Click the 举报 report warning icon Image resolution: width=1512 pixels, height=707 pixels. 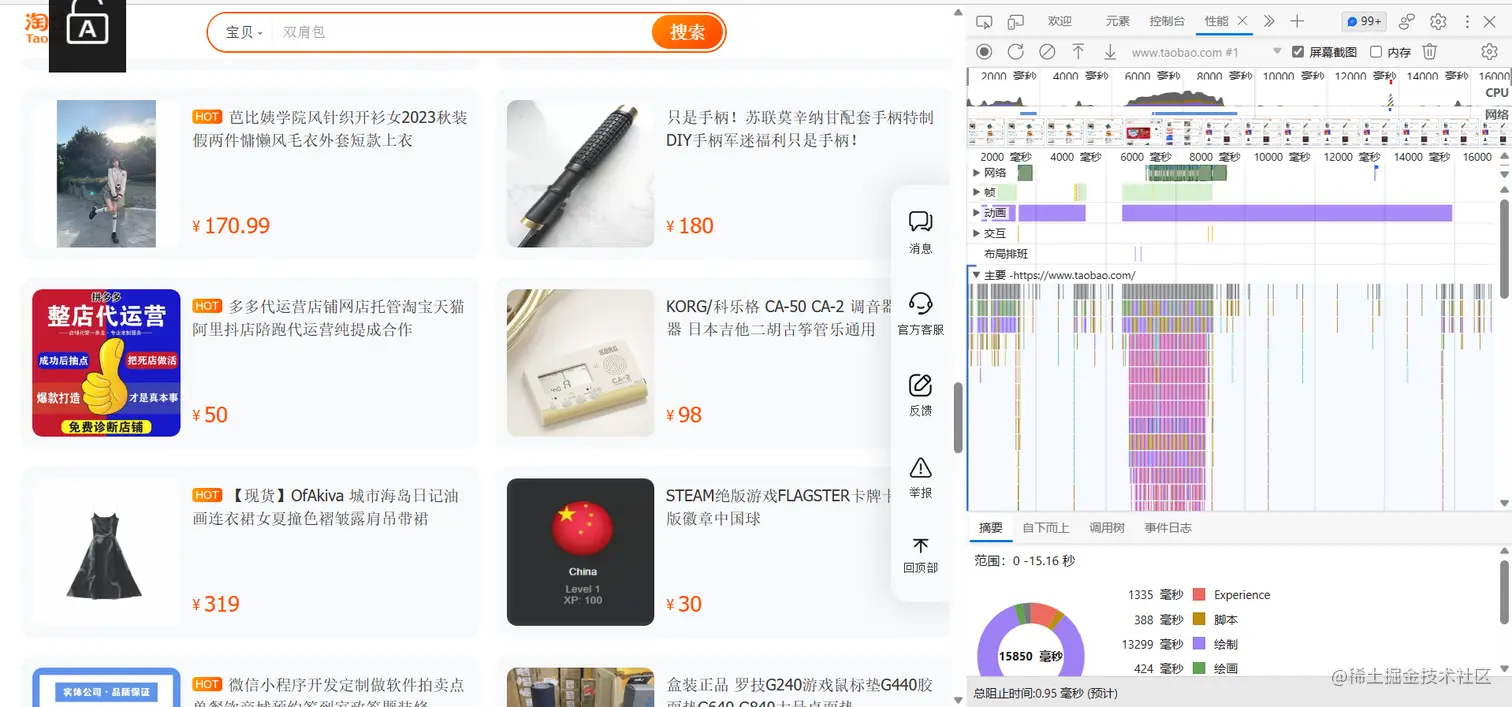tap(921, 477)
